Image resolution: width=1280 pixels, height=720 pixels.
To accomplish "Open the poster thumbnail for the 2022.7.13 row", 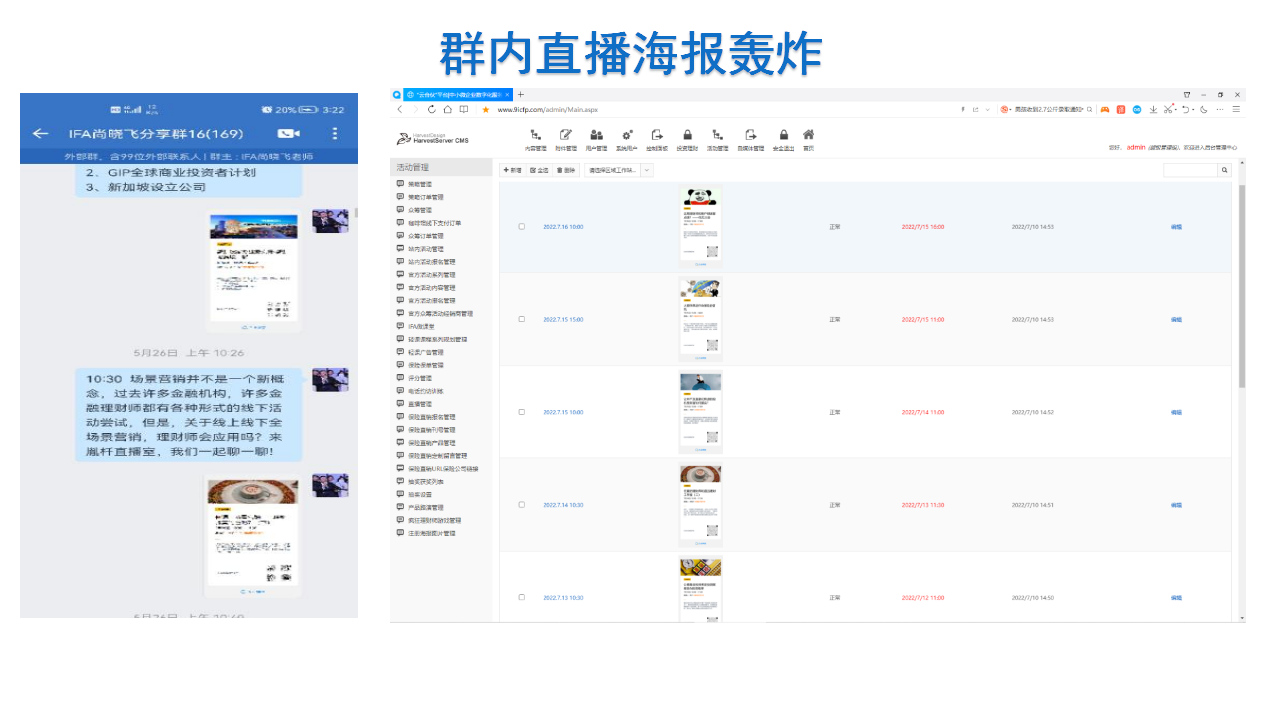I will (700, 590).
